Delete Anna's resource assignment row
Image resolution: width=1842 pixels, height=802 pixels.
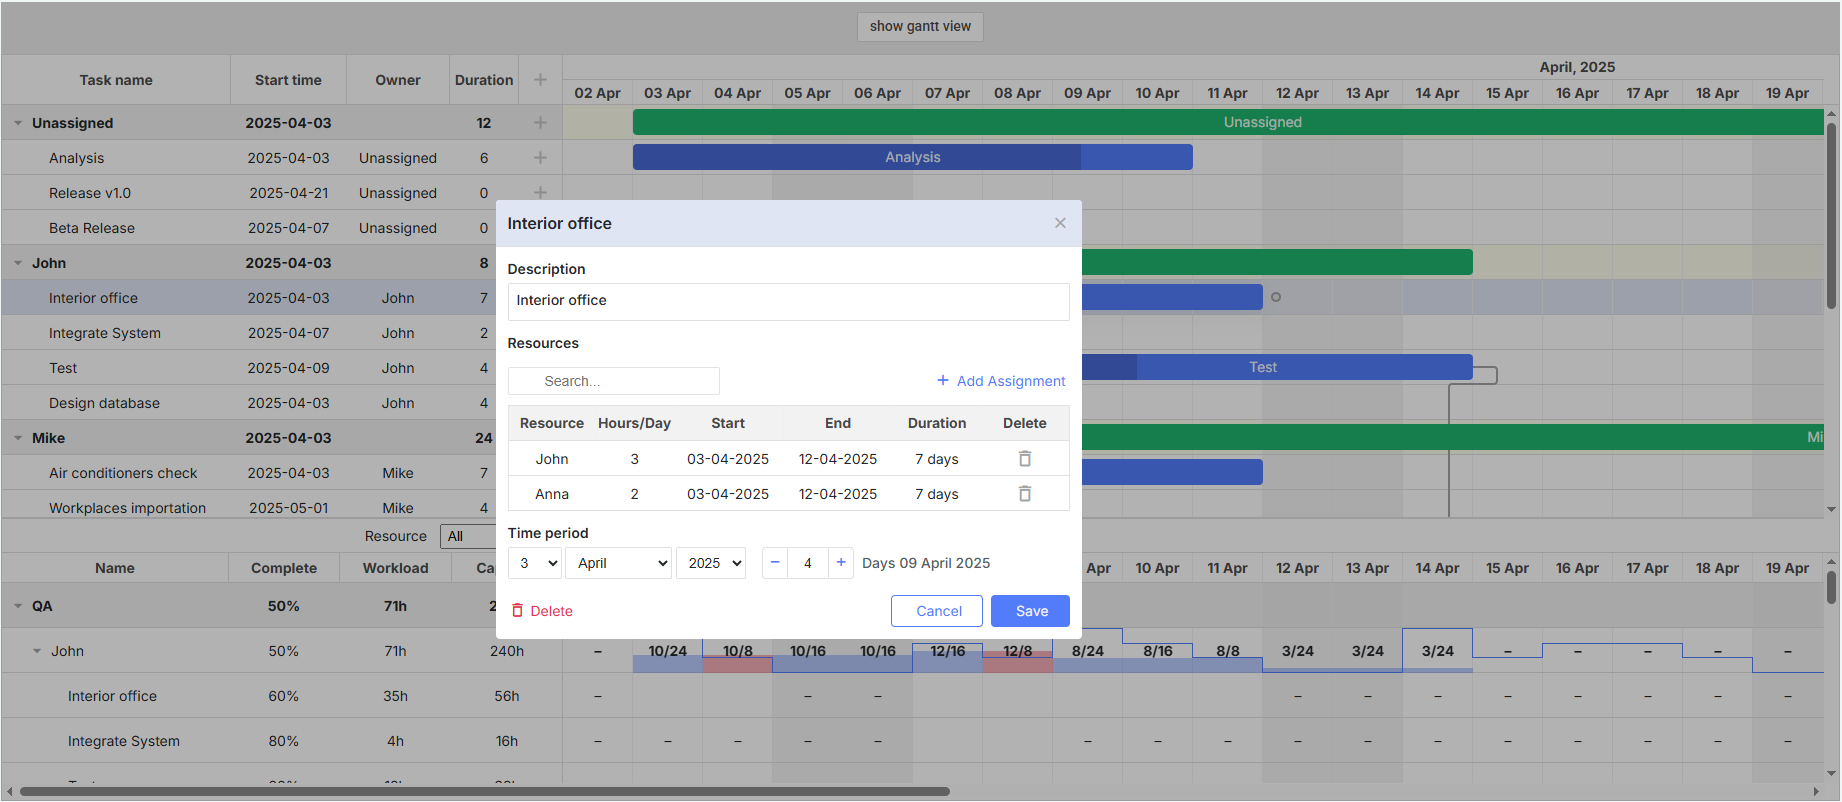[1024, 494]
